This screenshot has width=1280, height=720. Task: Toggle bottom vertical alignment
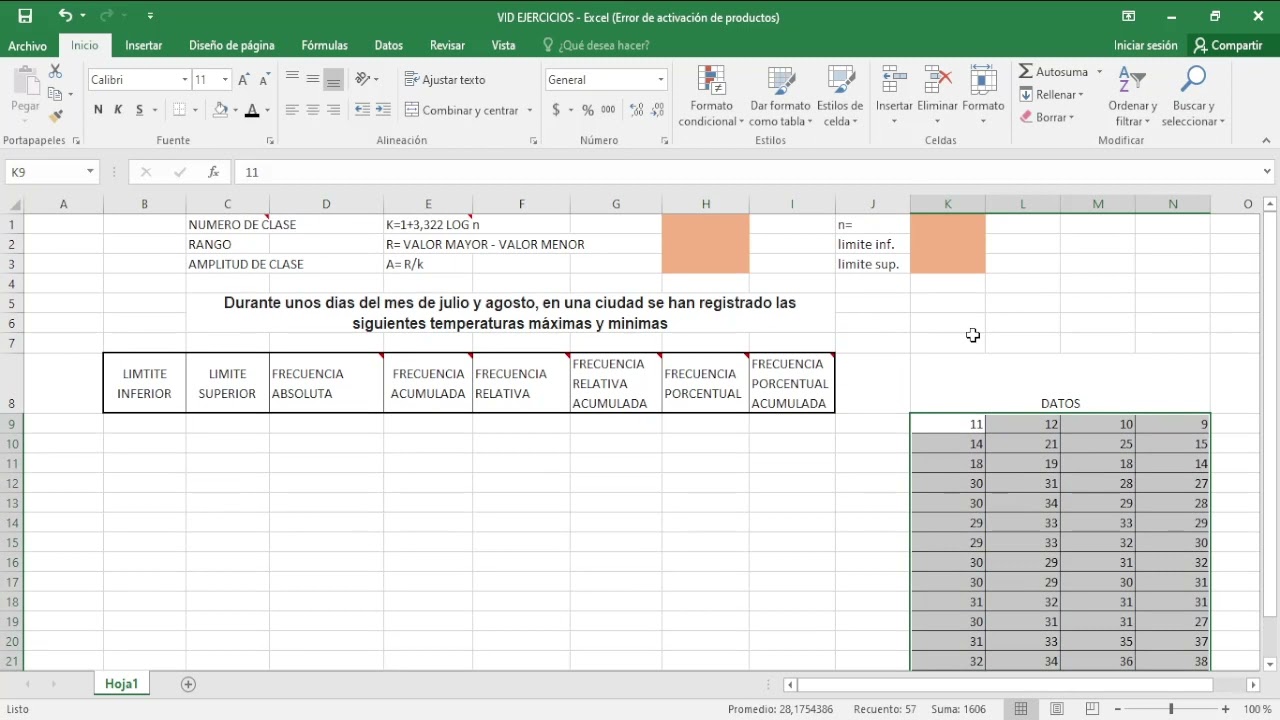point(334,79)
